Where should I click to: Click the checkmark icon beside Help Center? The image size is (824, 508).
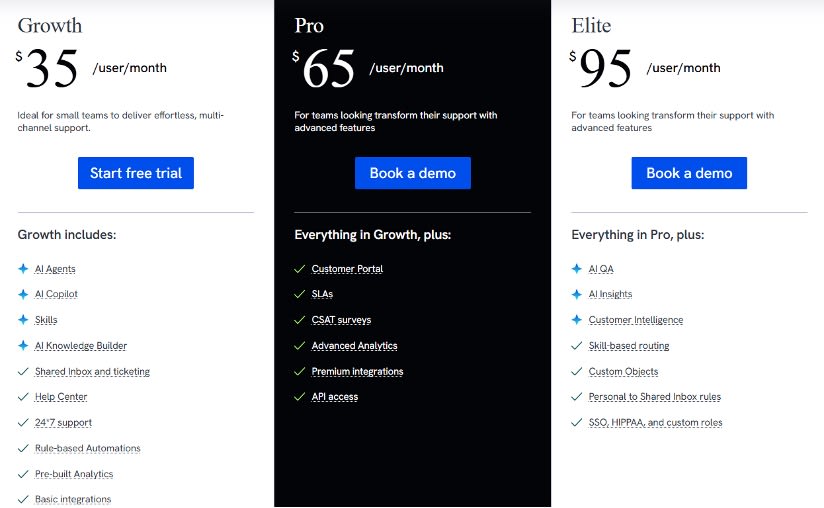click(x=23, y=397)
